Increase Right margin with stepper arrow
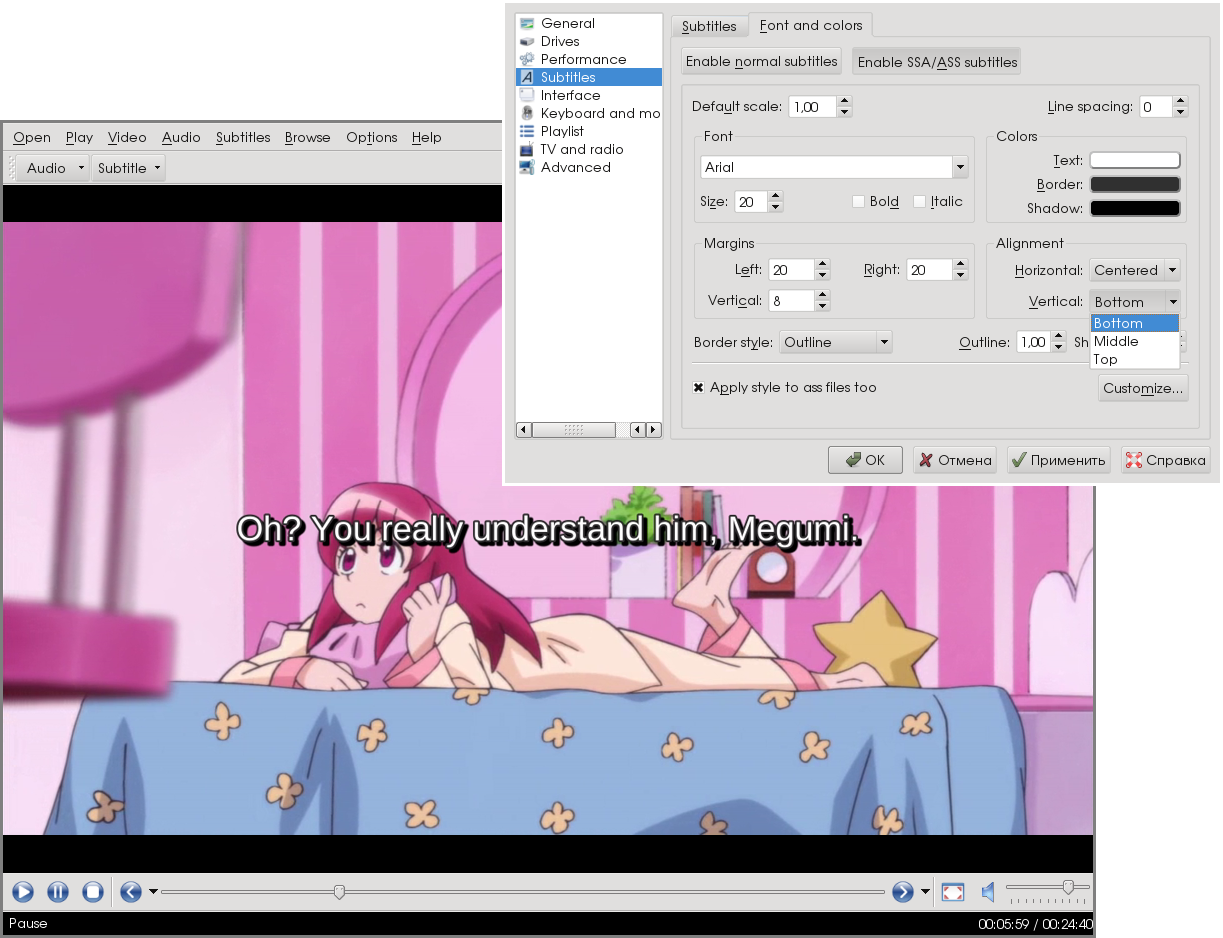The width and height of the screenshot is (1223, 938). [960, 264]
